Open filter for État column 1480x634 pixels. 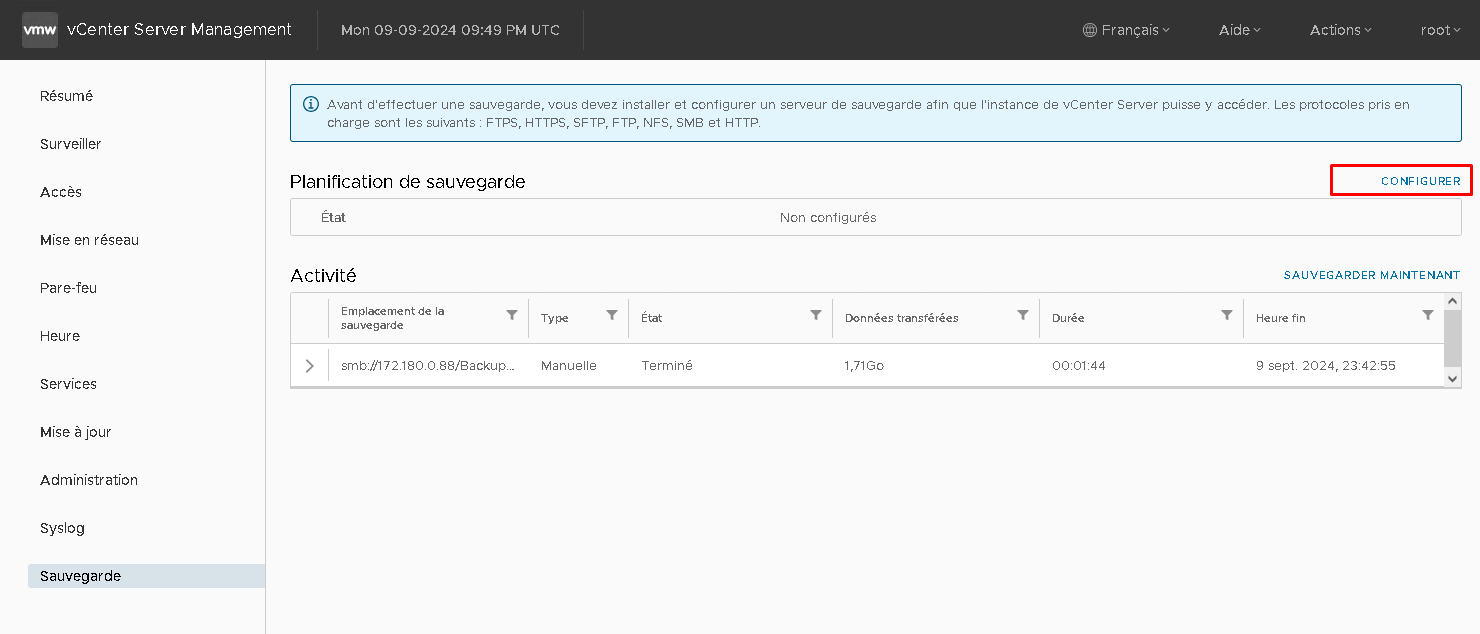[816, 315]
